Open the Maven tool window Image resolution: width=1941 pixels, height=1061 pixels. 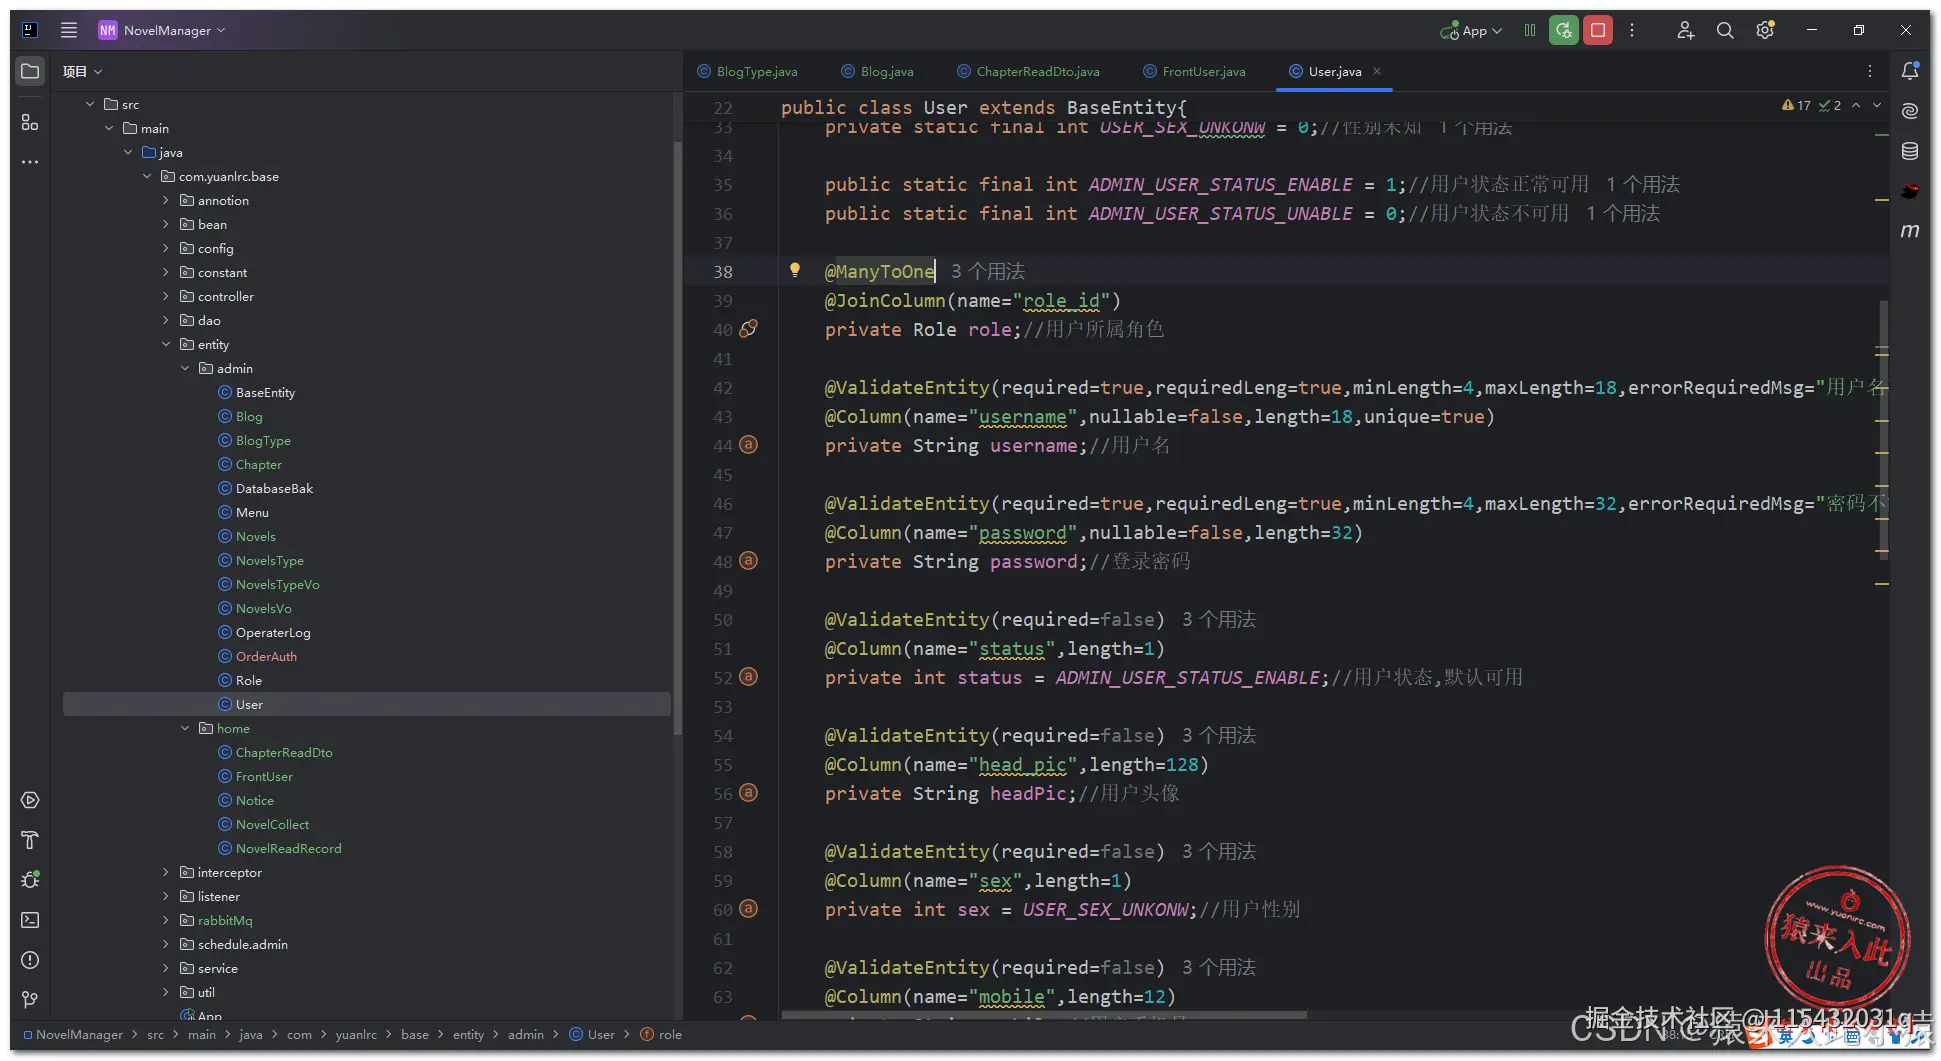tap(1910, 231)
